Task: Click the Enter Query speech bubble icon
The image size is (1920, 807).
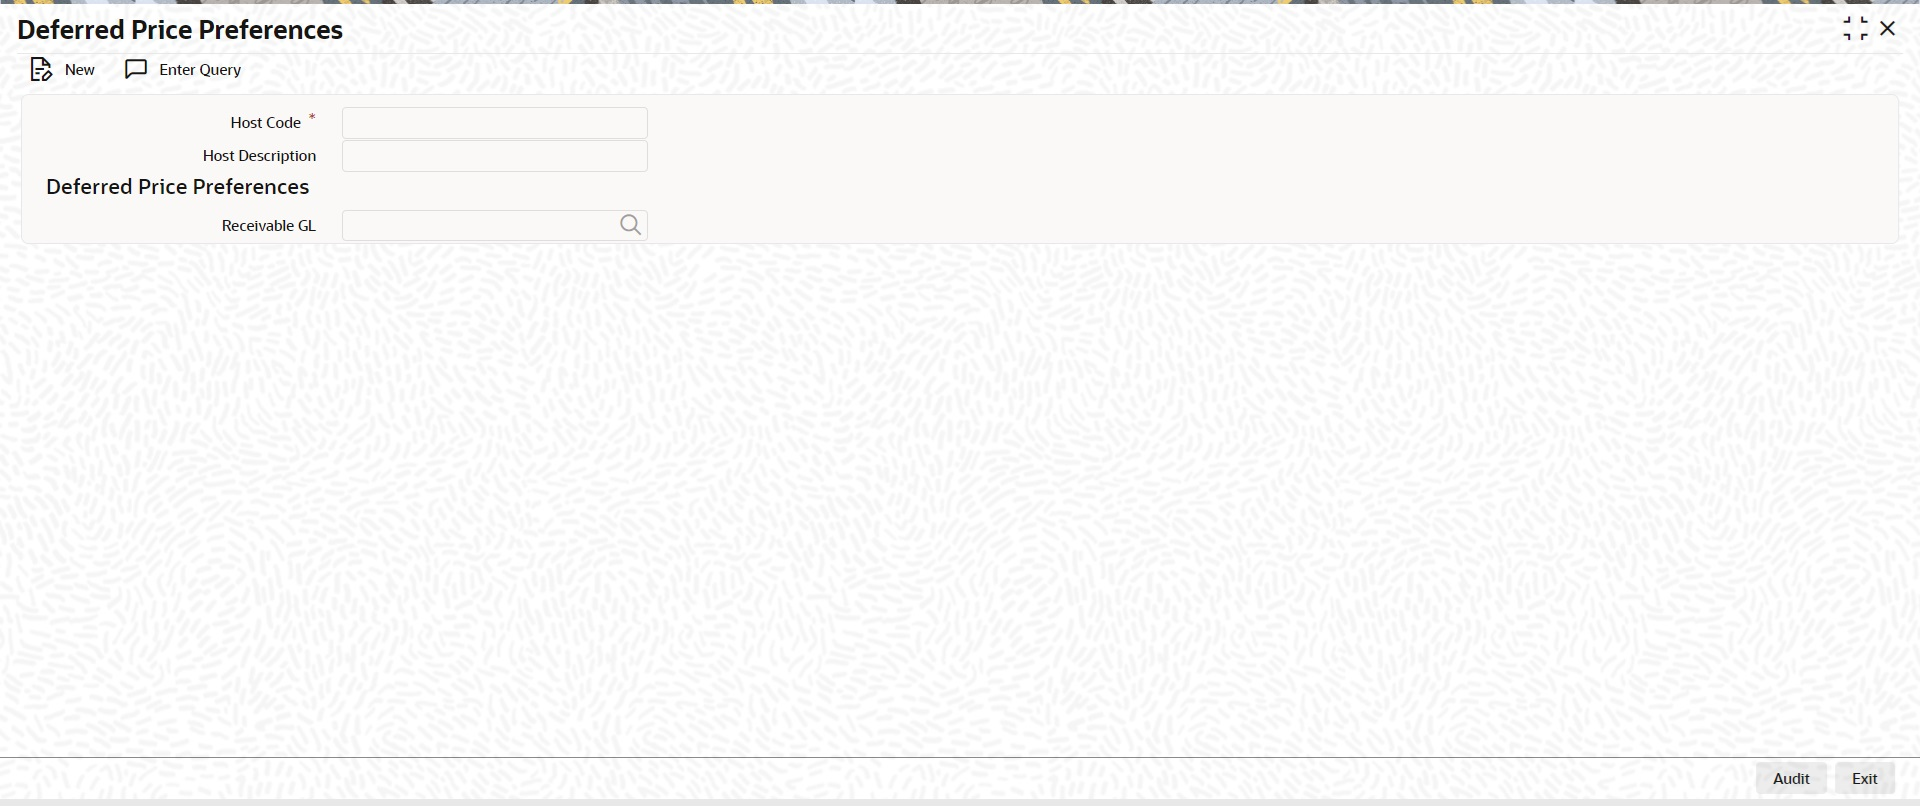Action: pyautogui.click(x=136, y=70)
